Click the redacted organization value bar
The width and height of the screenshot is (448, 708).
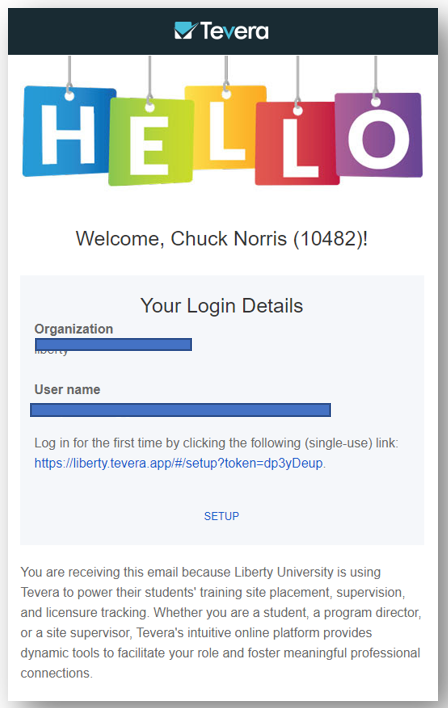[113, 345]
